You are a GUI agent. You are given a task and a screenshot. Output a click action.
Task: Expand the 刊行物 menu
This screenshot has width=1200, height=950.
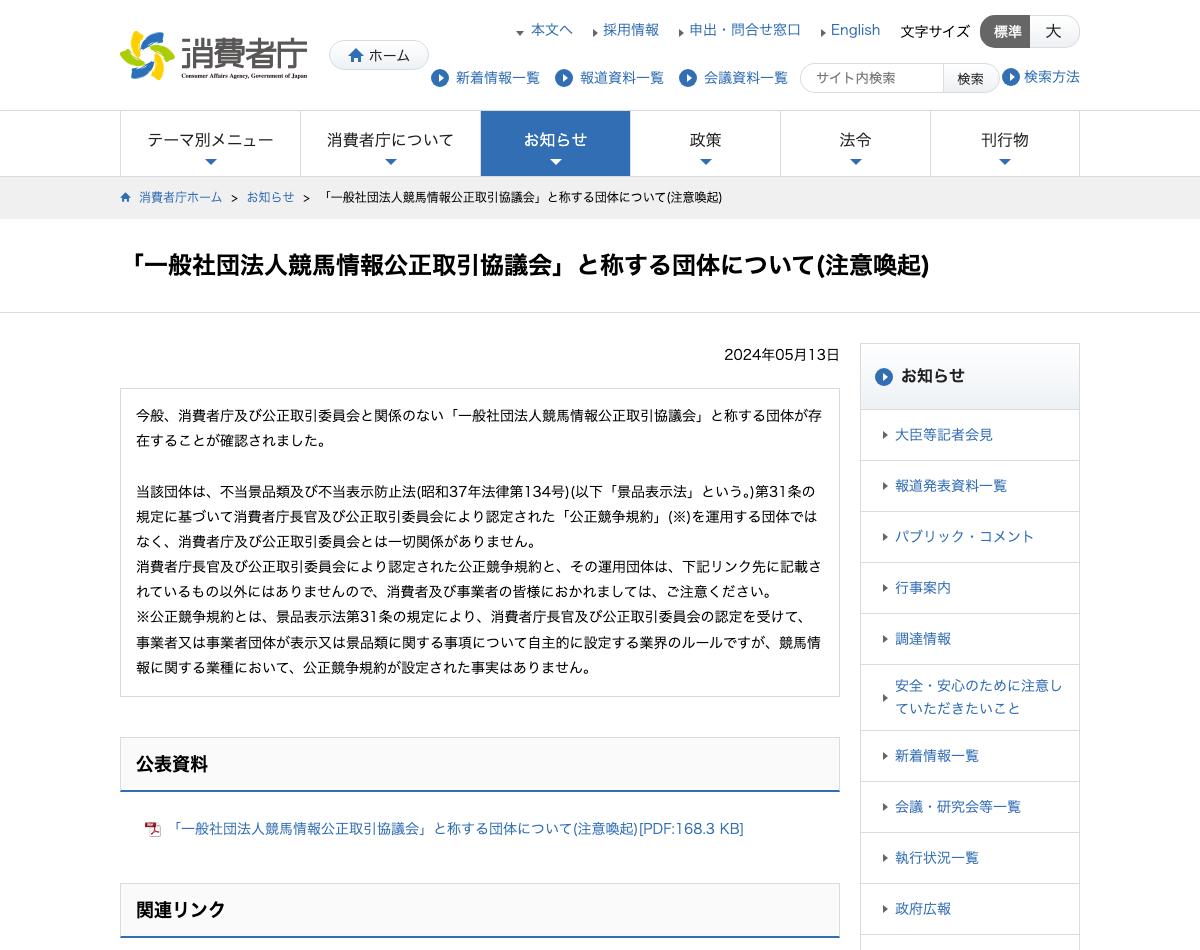pyautogui.click(x=1005, y=144)
